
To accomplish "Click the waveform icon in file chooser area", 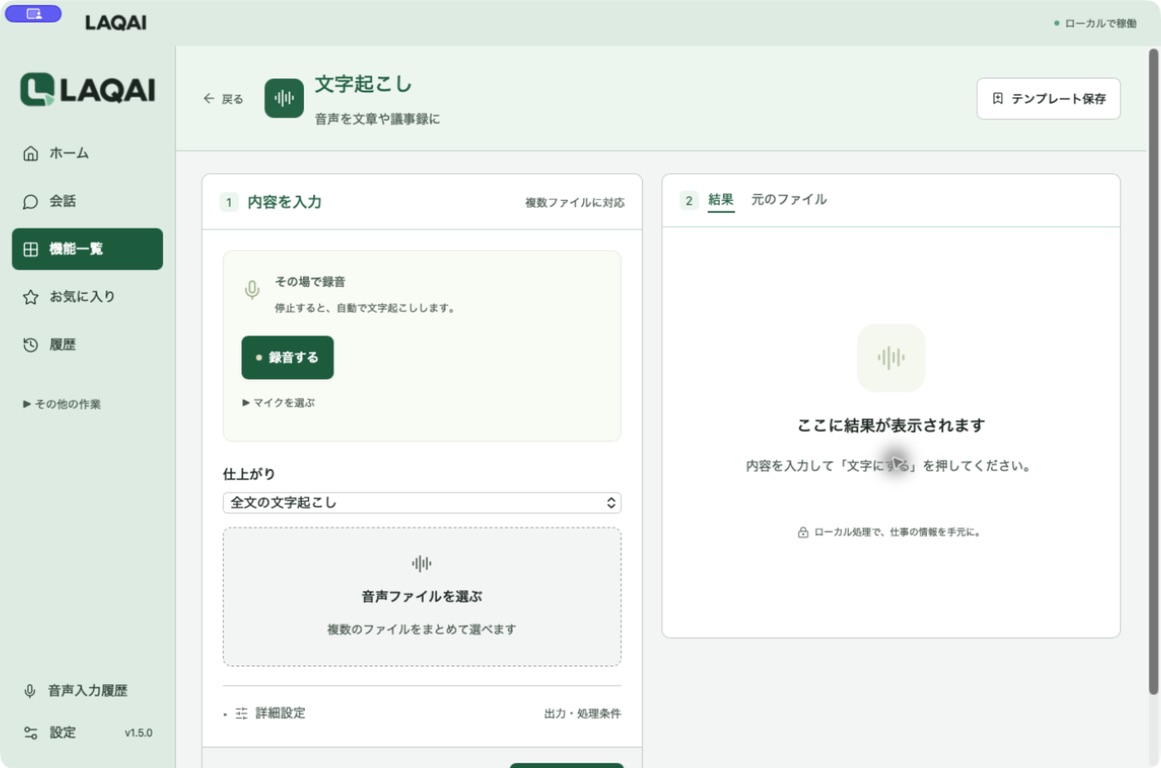I will pos(421,564).
